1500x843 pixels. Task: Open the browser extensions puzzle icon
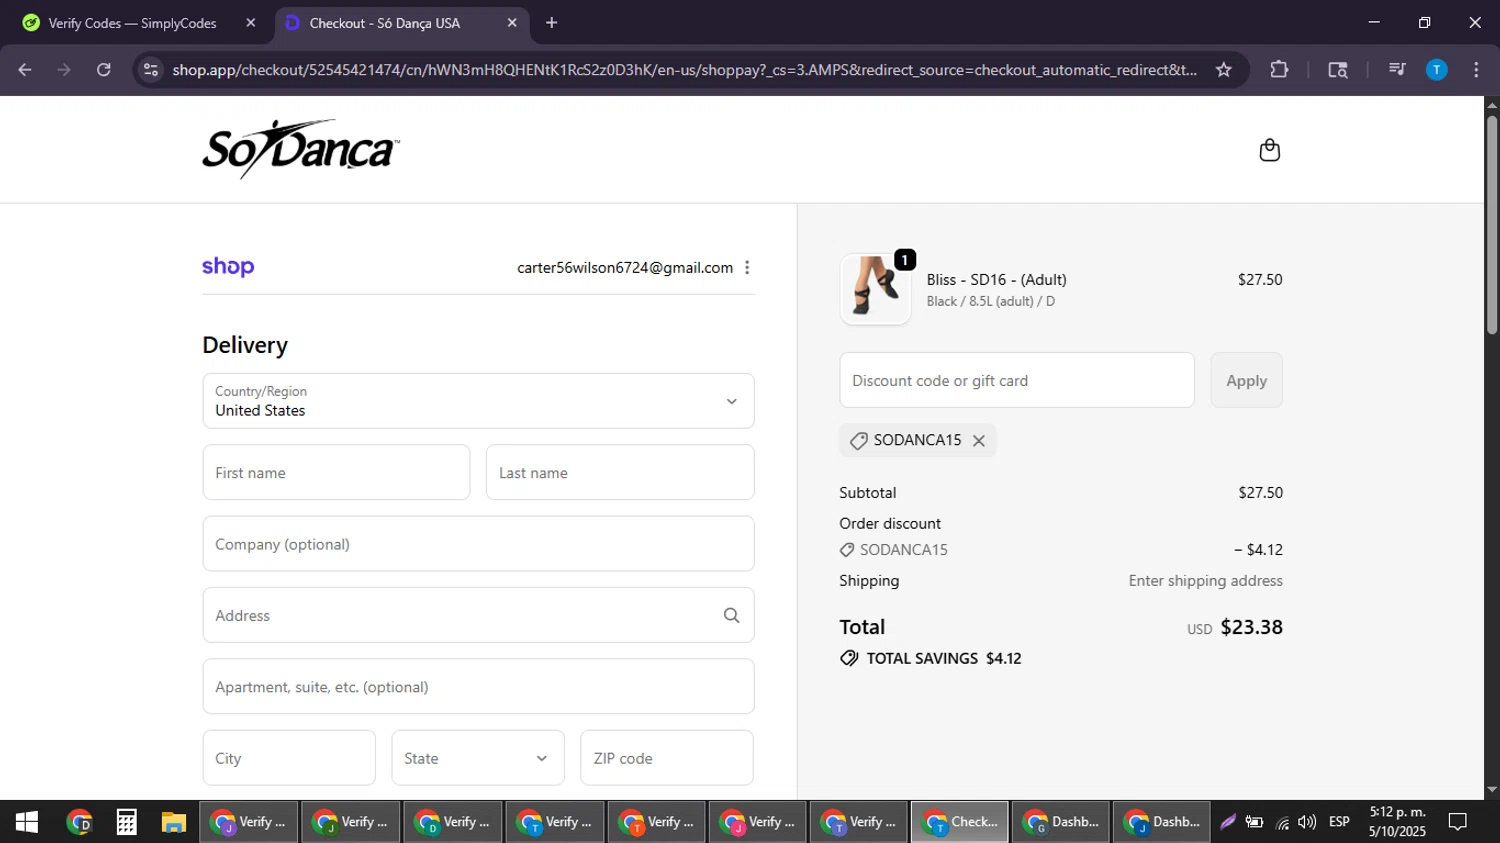[x=1279, y=70]
